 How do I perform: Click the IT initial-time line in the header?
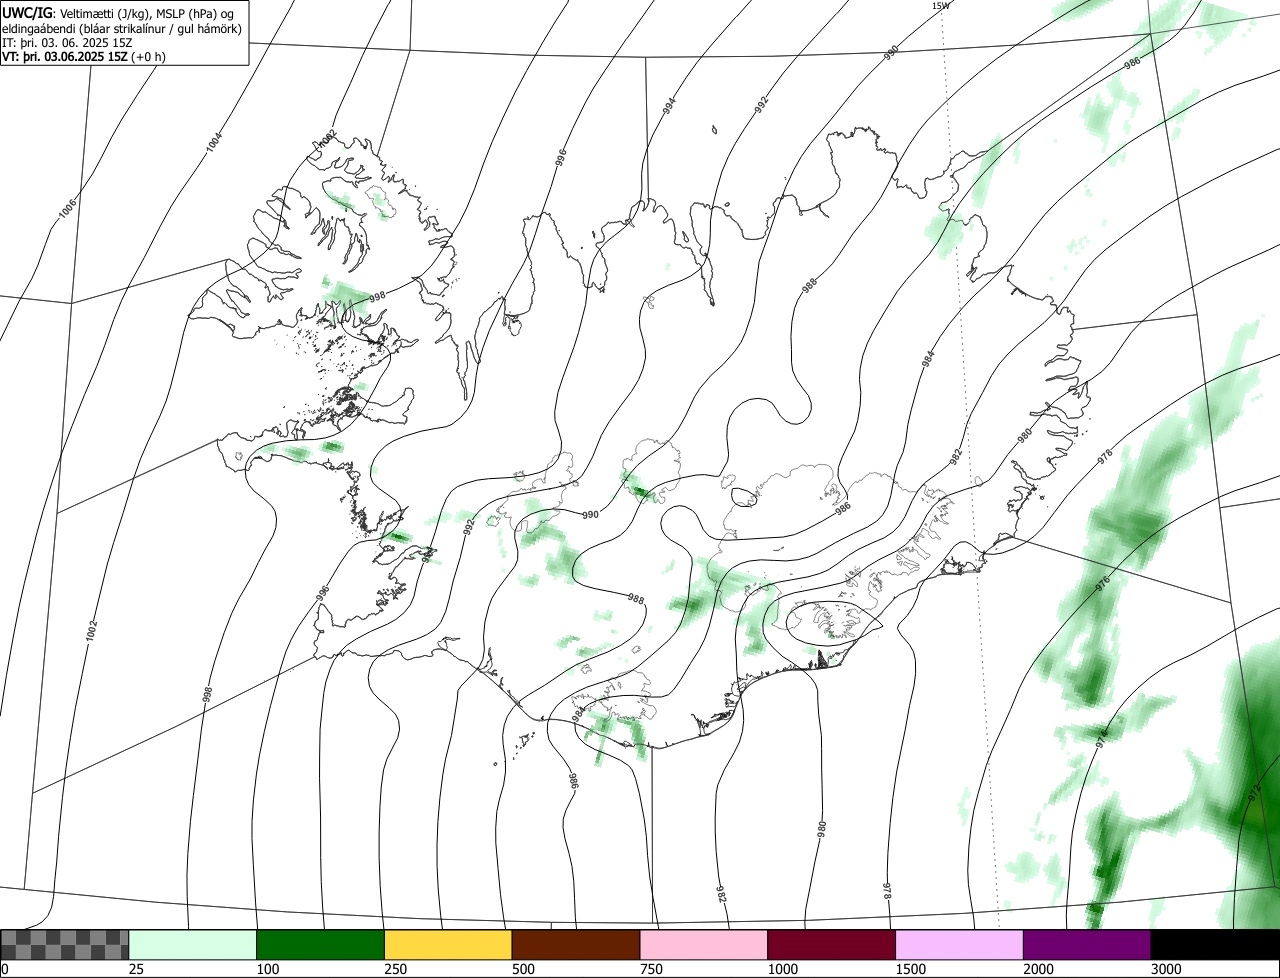click(67, 42)
